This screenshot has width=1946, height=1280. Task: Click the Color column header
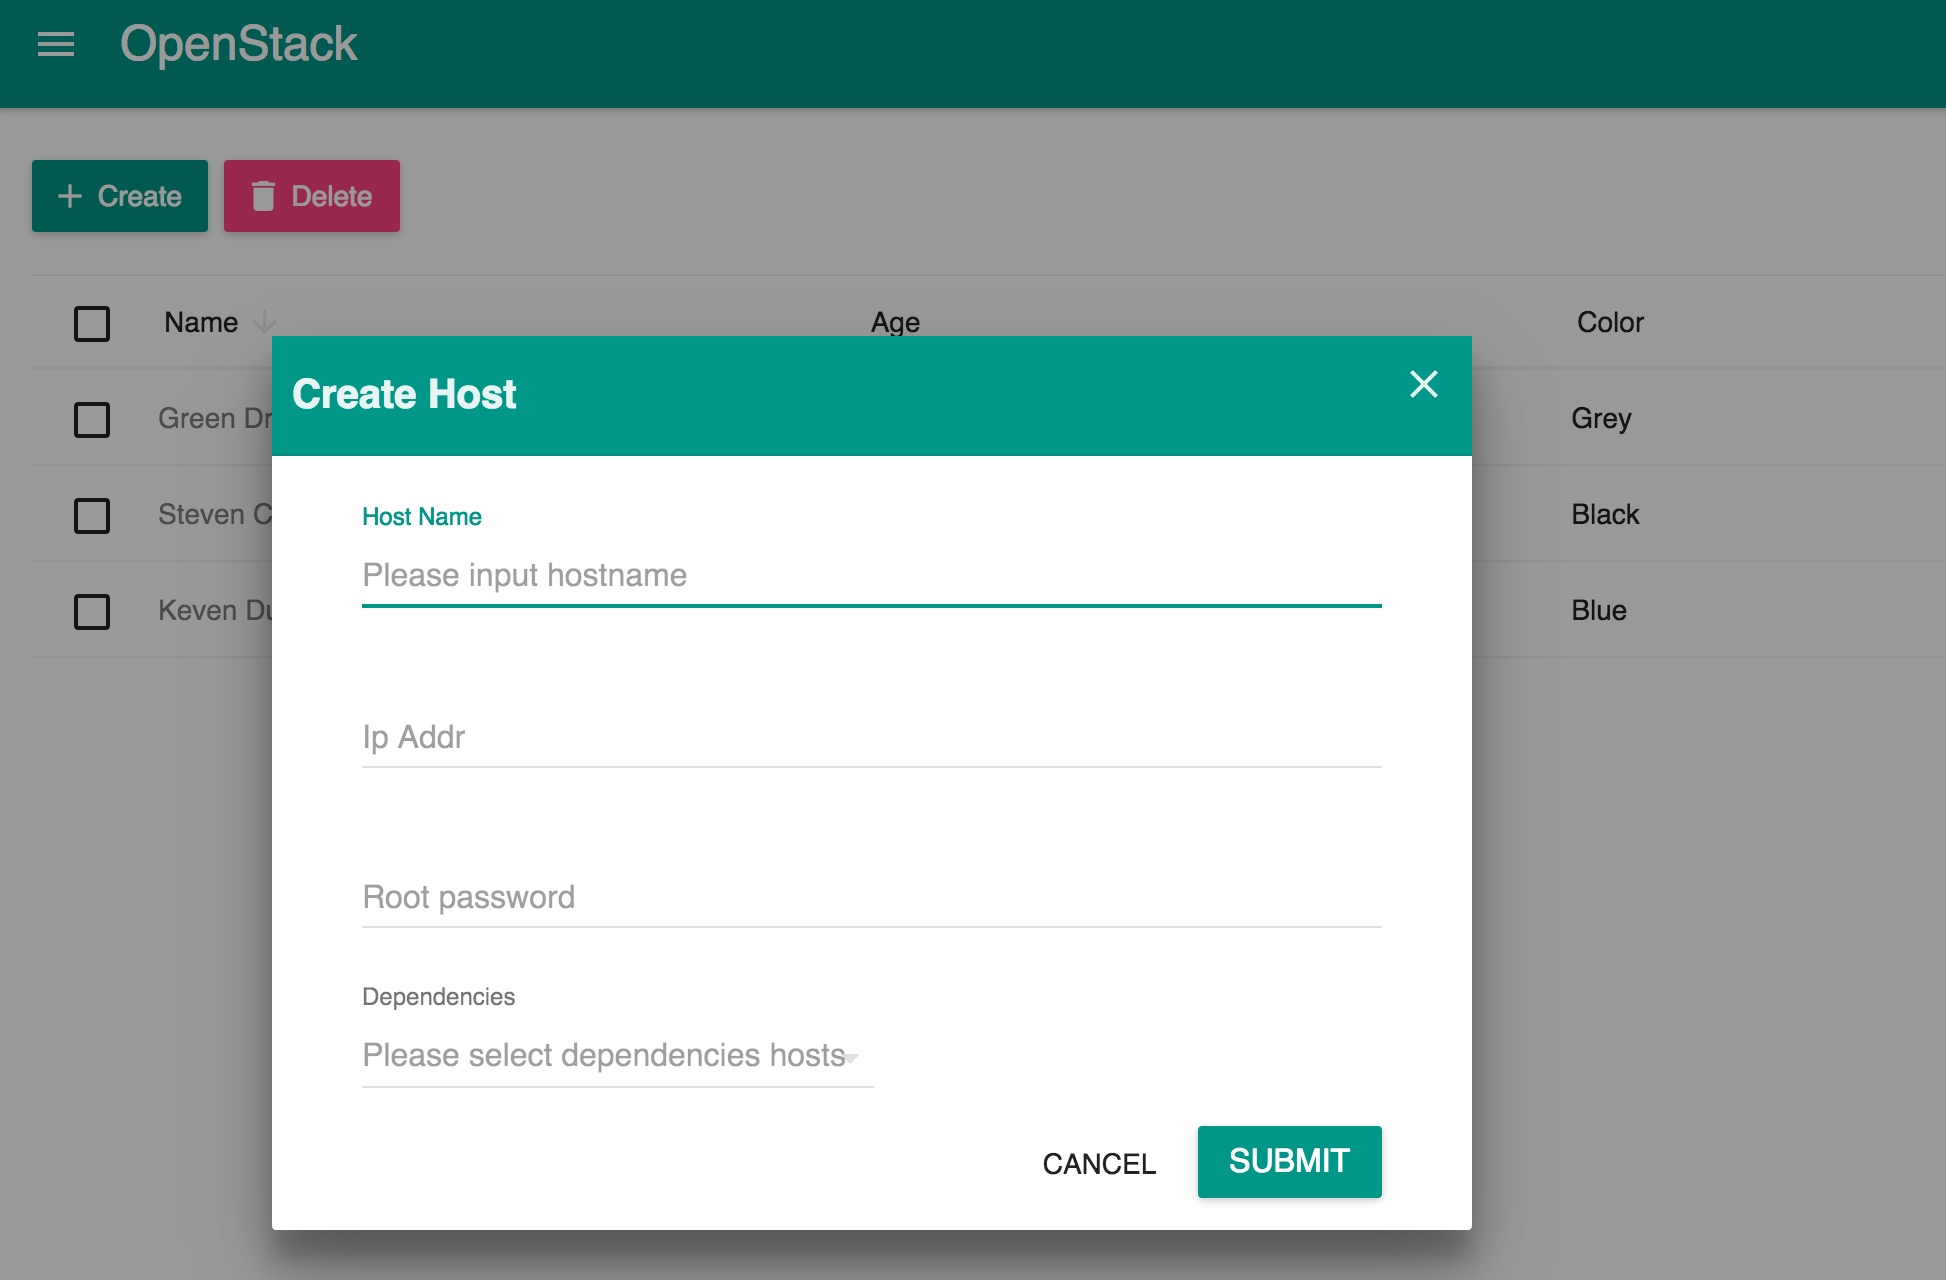[x=1609, y=322]
